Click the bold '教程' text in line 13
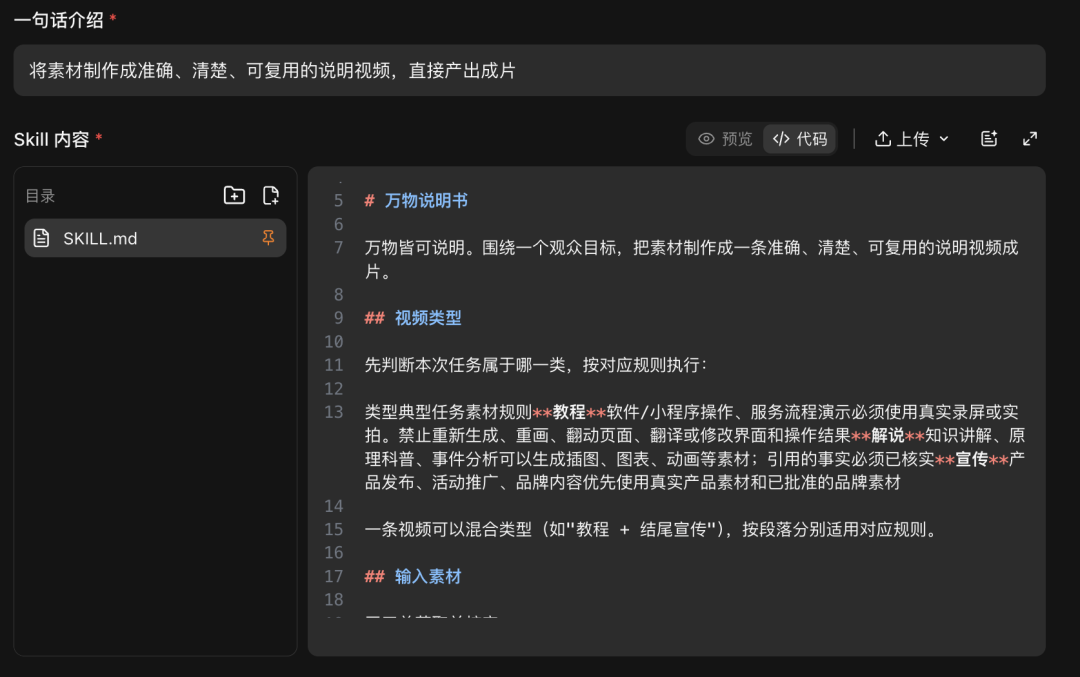 point(569,412)
